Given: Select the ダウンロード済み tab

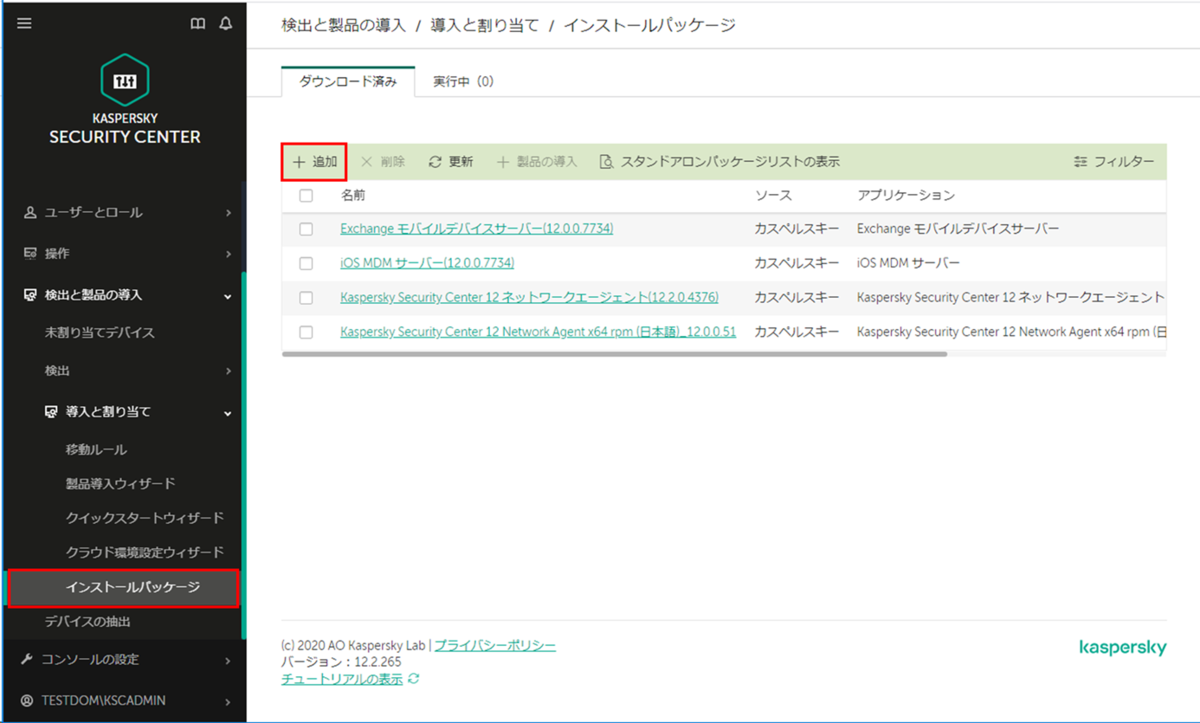Looking at the screenshot, I should point(348,81).
